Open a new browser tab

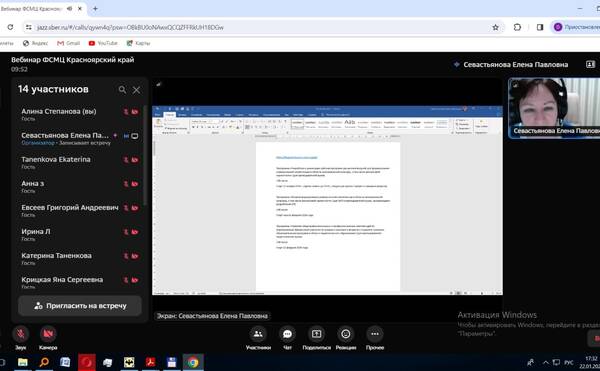click(95, 8)
